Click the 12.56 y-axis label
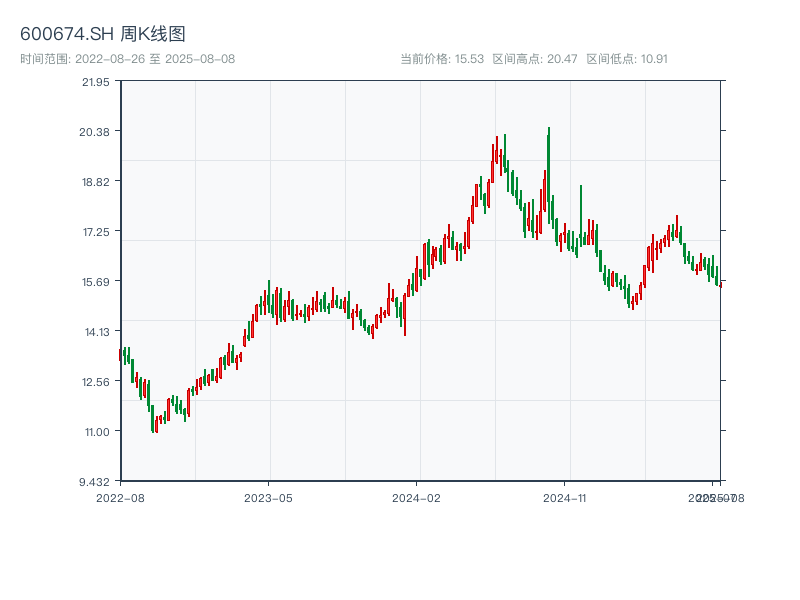The width and height of the screenshot is (800, 600). 96,382
